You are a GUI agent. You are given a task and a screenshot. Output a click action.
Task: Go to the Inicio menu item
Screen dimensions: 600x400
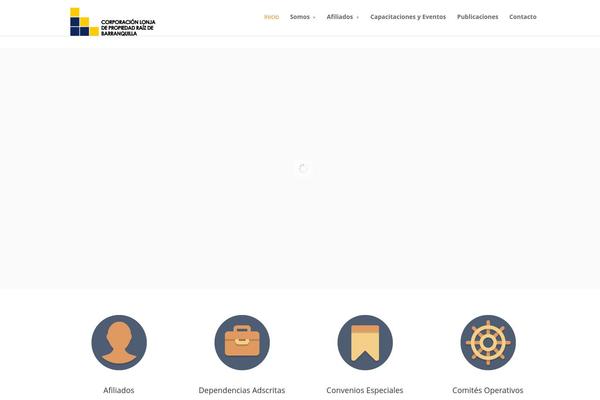point(272,17)
